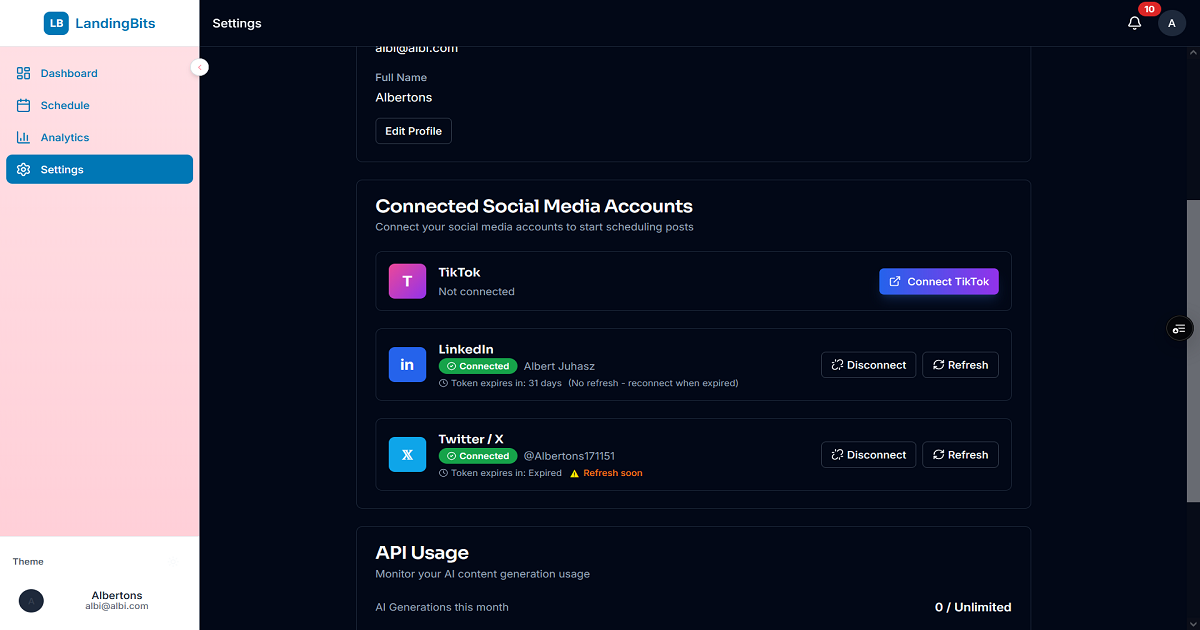Toggle the theme using the dark circle

point(31,600)
